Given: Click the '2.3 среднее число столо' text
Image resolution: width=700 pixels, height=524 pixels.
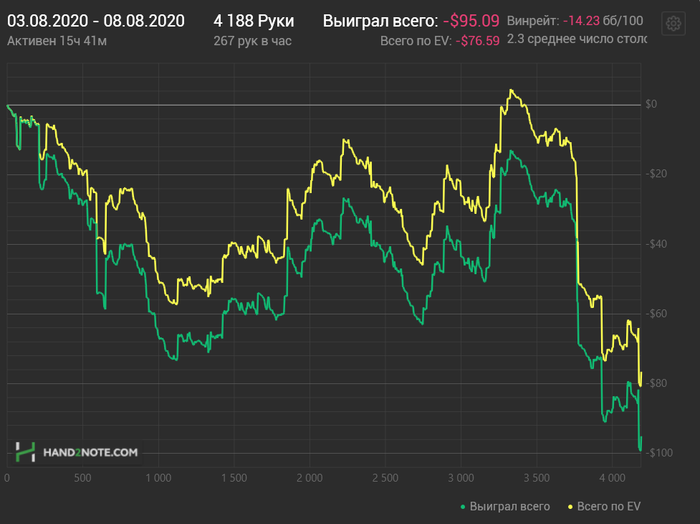Looking at the screenshot, I should 577,39.
